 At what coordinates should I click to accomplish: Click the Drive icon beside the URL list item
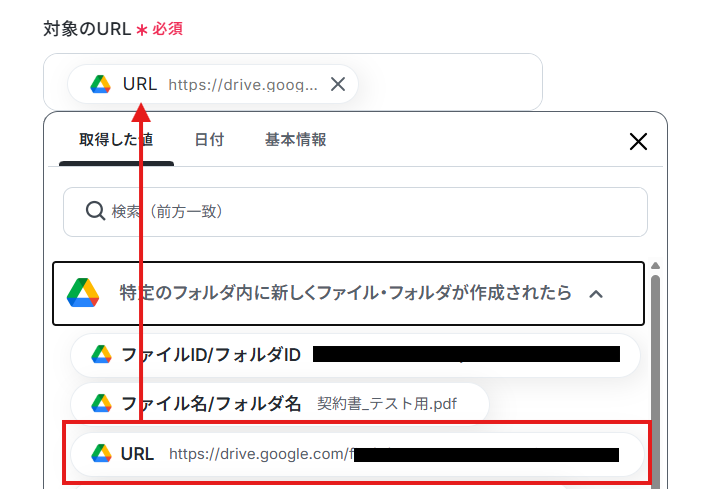101,453
